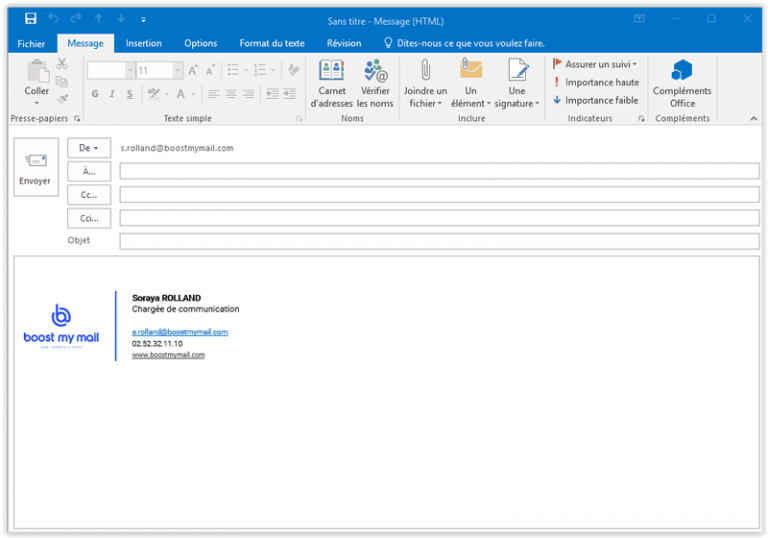768x538 pixels.
Task: Open the Format du texte tab
Action: coord(272,43)
